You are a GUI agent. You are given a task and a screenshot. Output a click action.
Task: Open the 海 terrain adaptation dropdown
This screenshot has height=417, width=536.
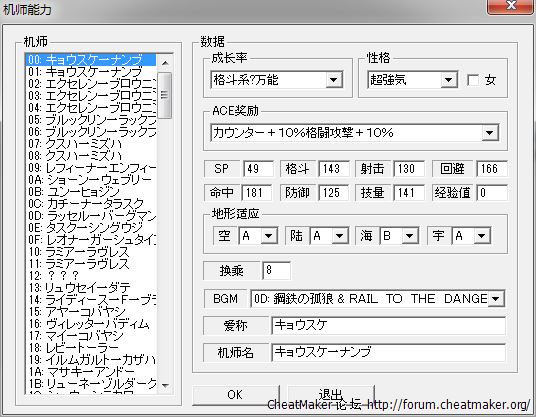[x=410, y=236]
